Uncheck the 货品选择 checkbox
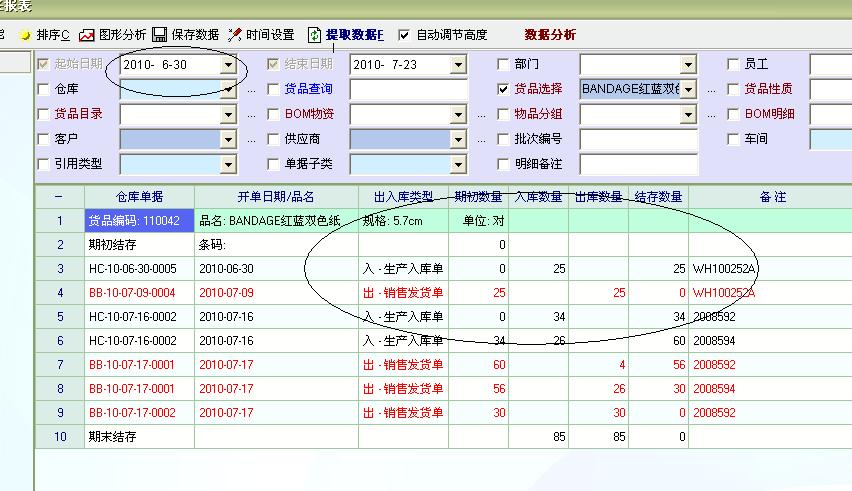Image resolution: width=852 pixels, height=491 pixels. coord(504,89)
